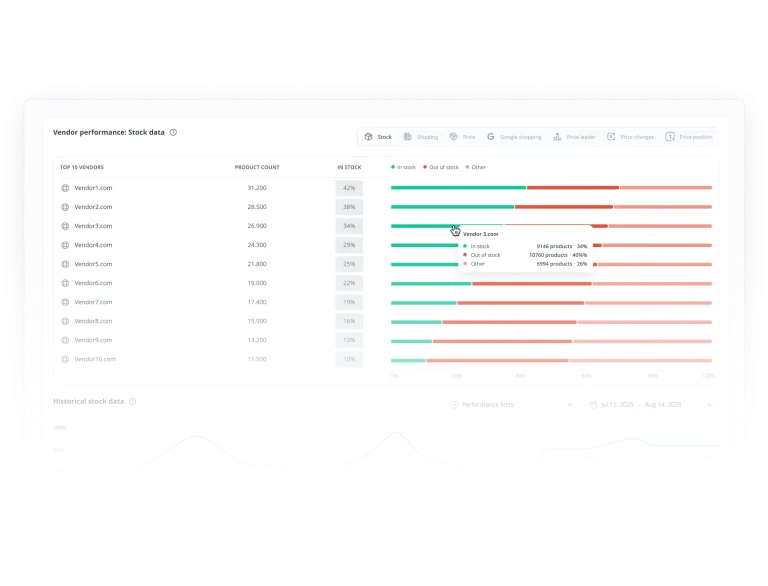
Task: Click product count 17.400
Action: click(x=257, y=302)
